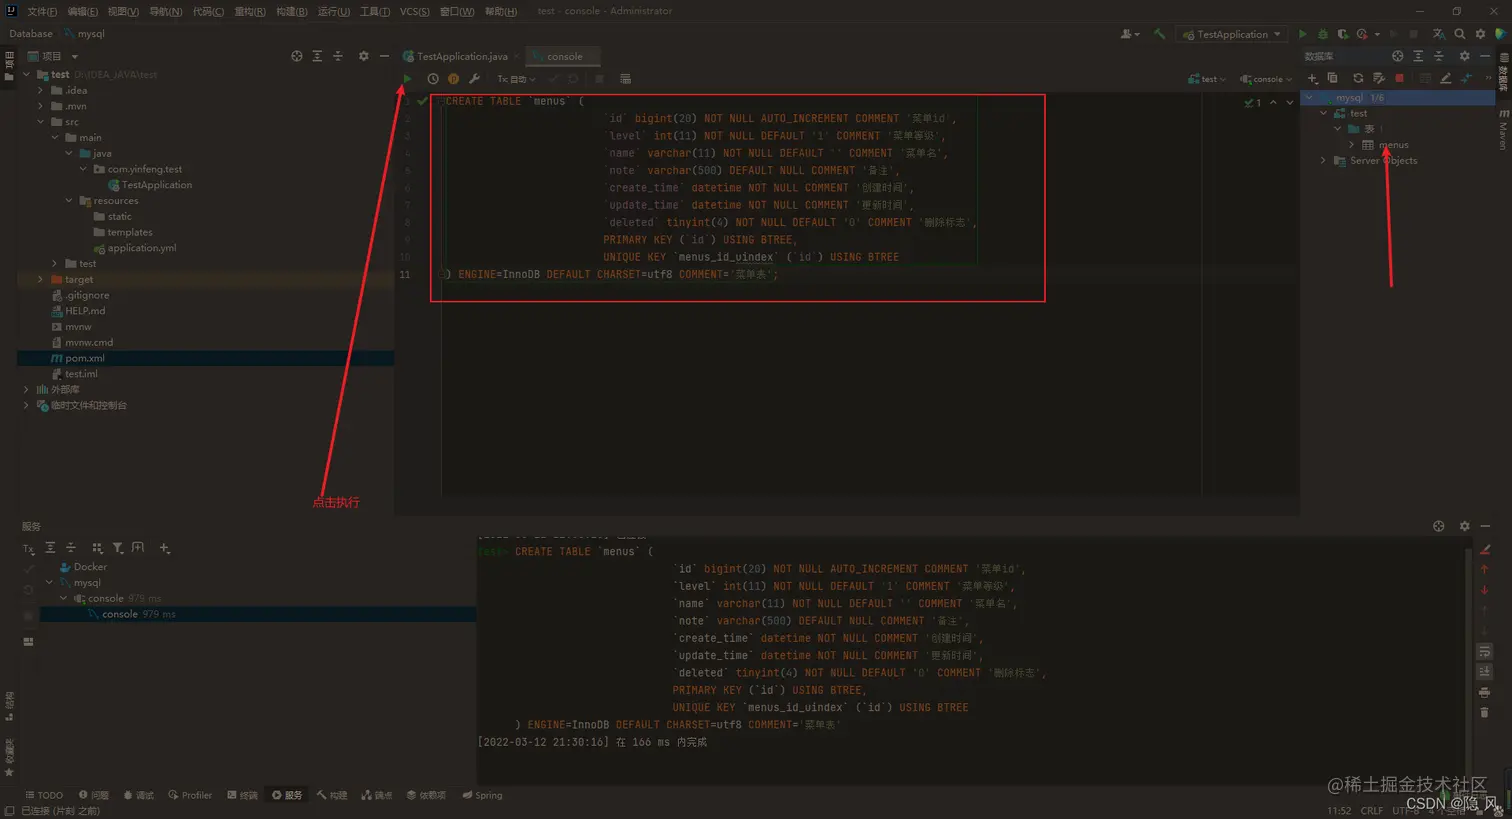Open Database panel gear options

point(1464,56)
